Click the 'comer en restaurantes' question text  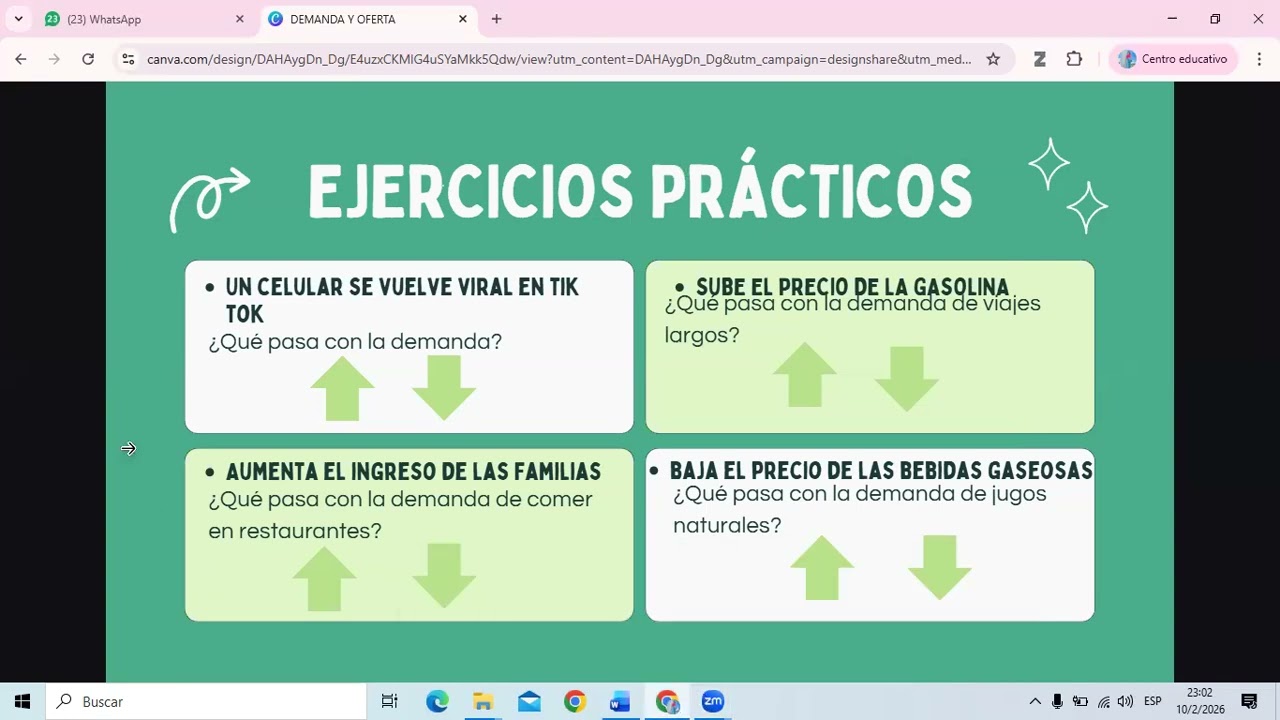click(400, 514)
